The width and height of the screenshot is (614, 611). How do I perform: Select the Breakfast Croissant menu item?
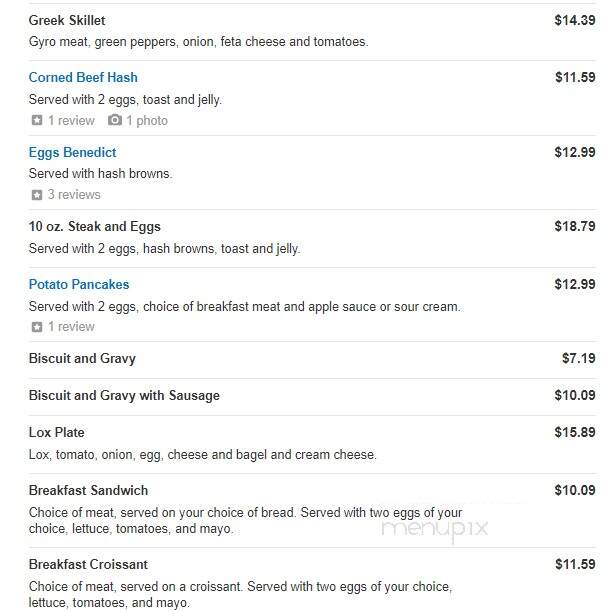pyautogui.click(x=88, y=564)
